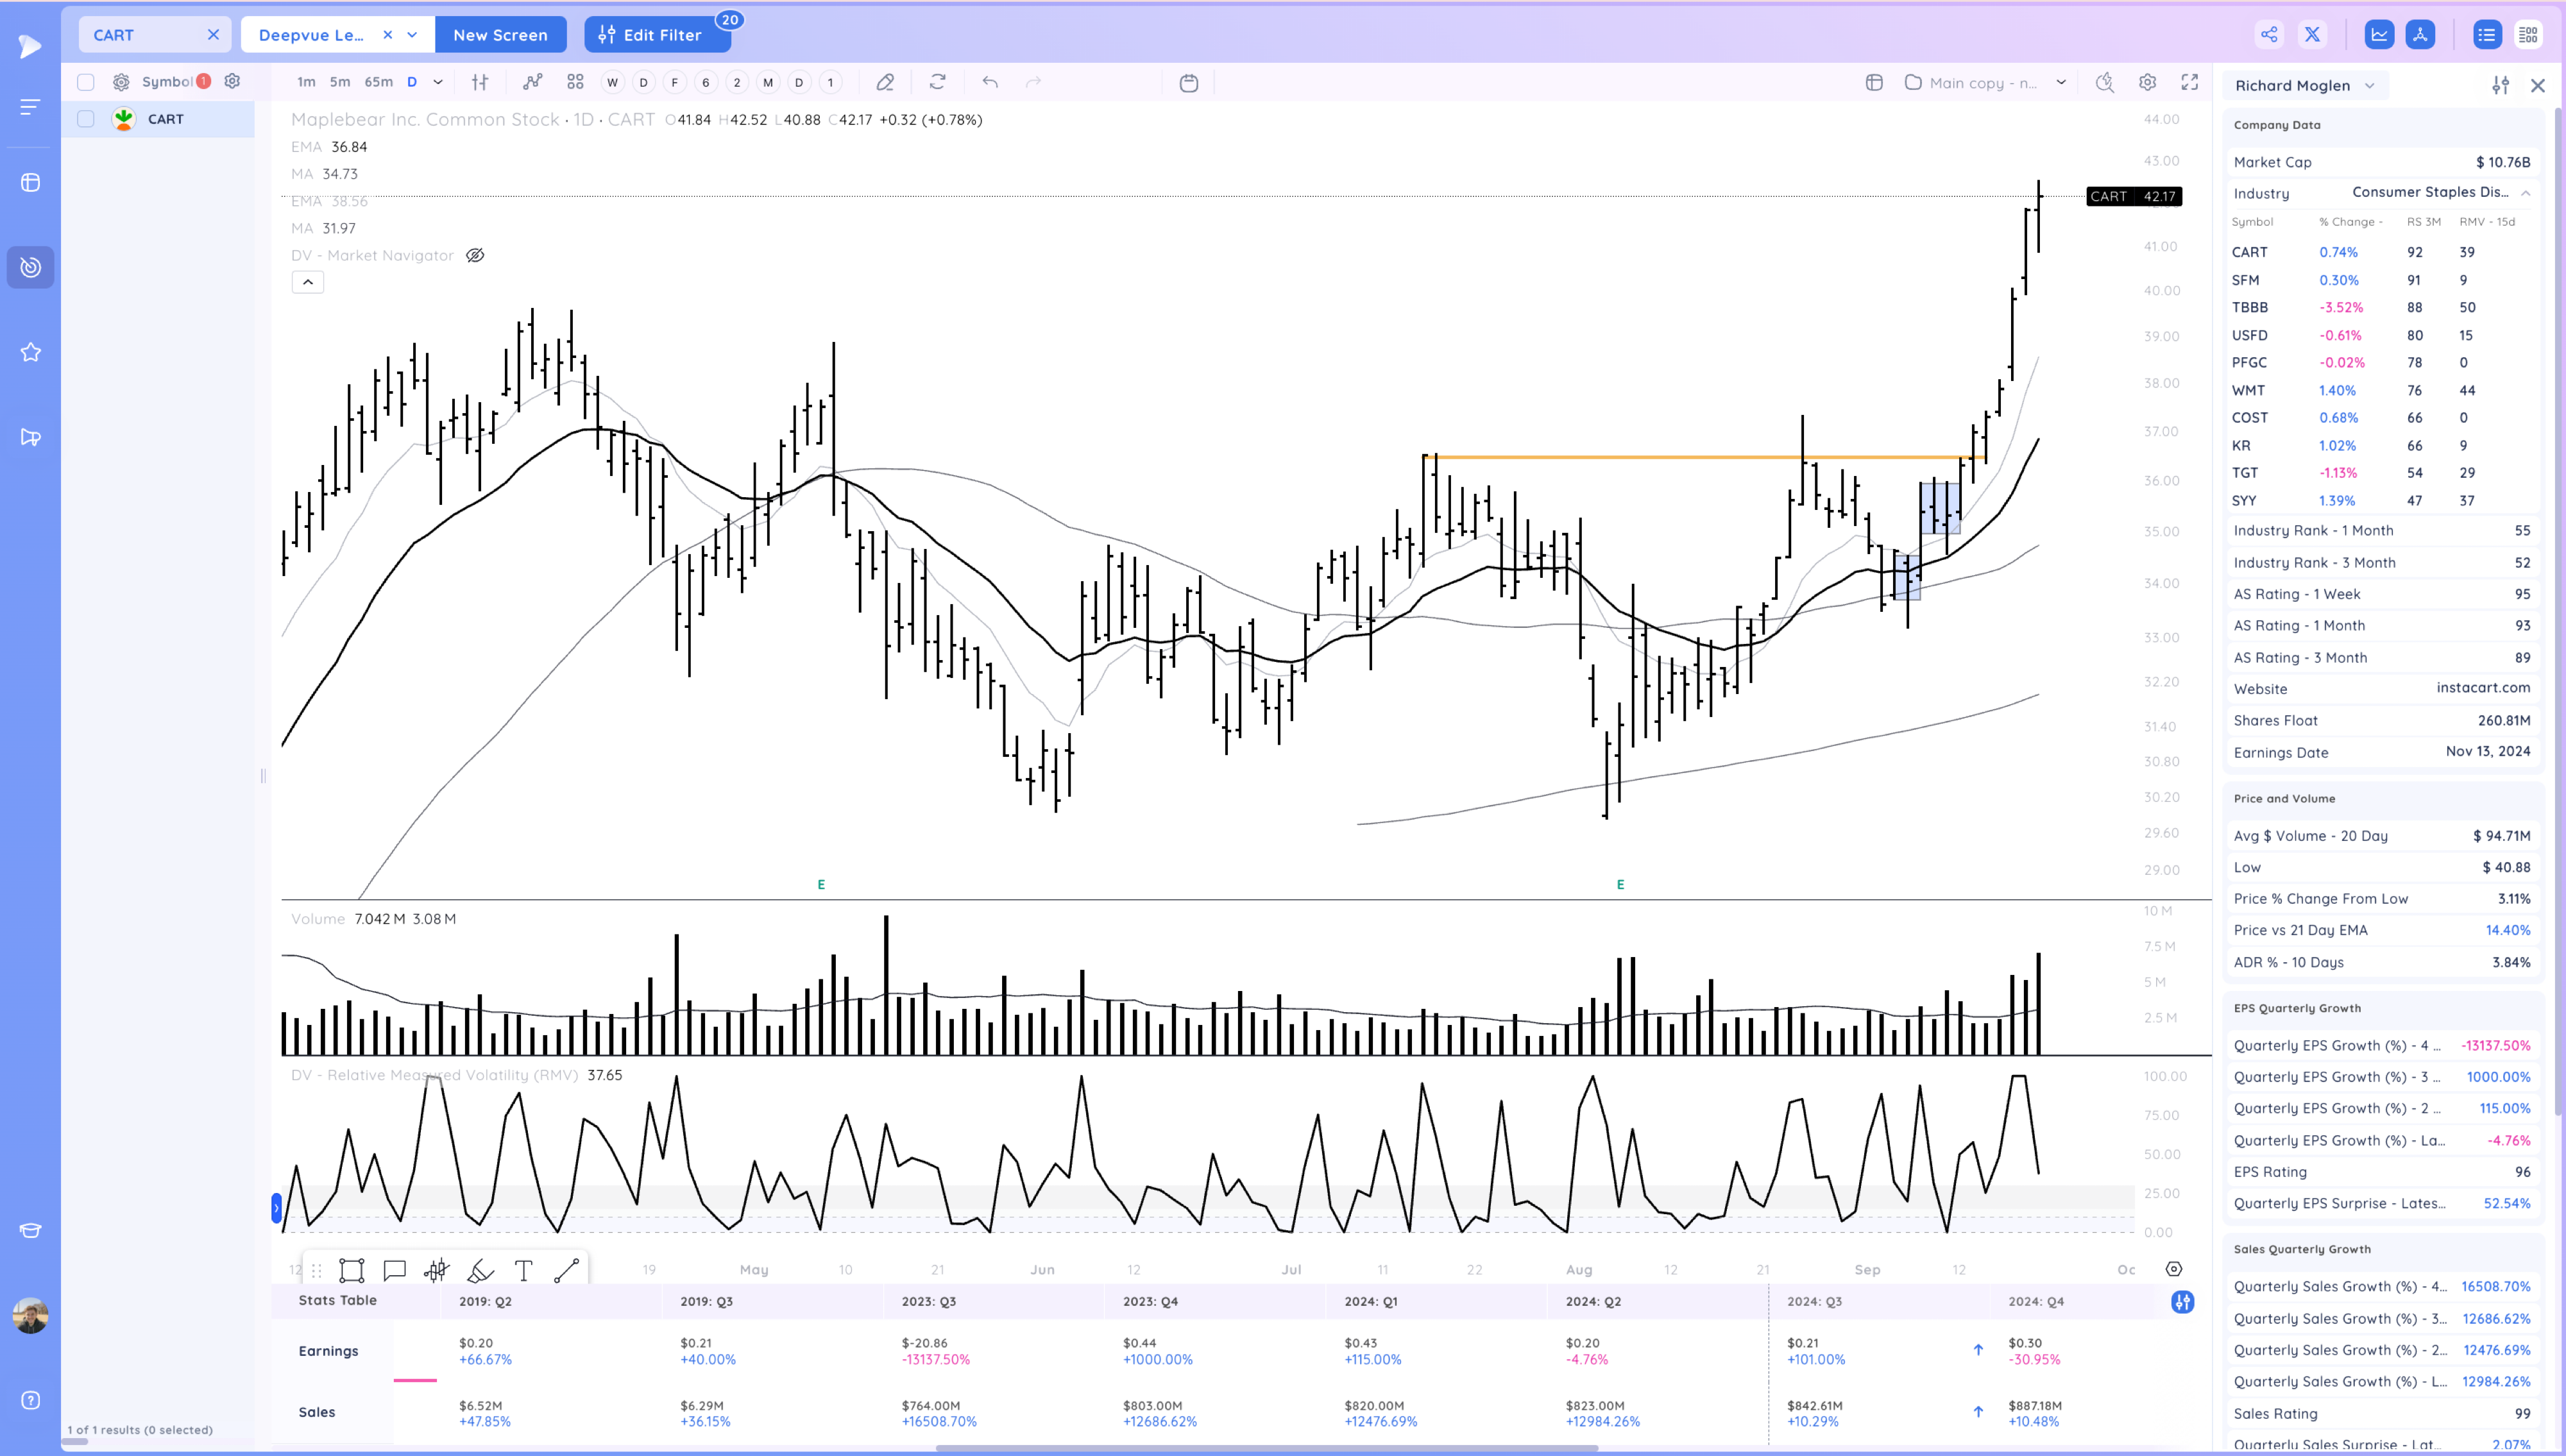The height and width of the screenshot is (1456, 2566).
Task: Toggle the select-all symbols checkbox
Action: (86, 82)
